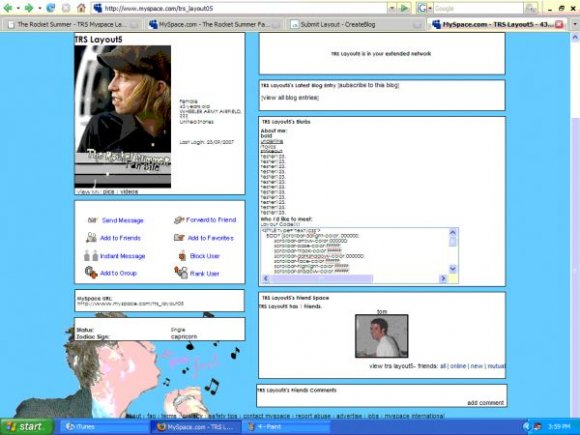Click the layout code box up scroll arrow

(453, 233)
